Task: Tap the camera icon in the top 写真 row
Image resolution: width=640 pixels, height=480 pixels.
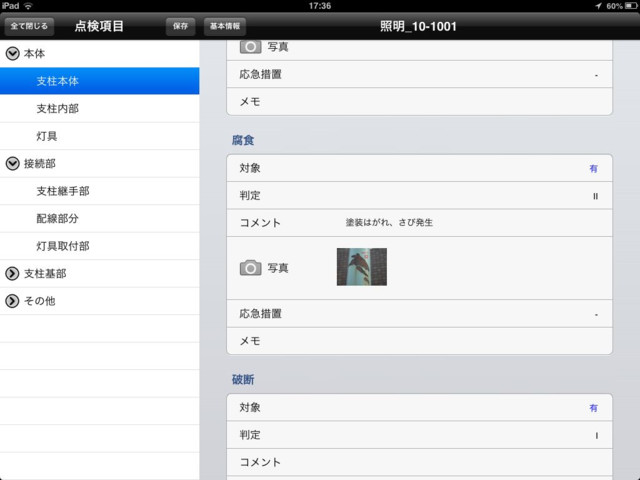Action: pos(250,47)
